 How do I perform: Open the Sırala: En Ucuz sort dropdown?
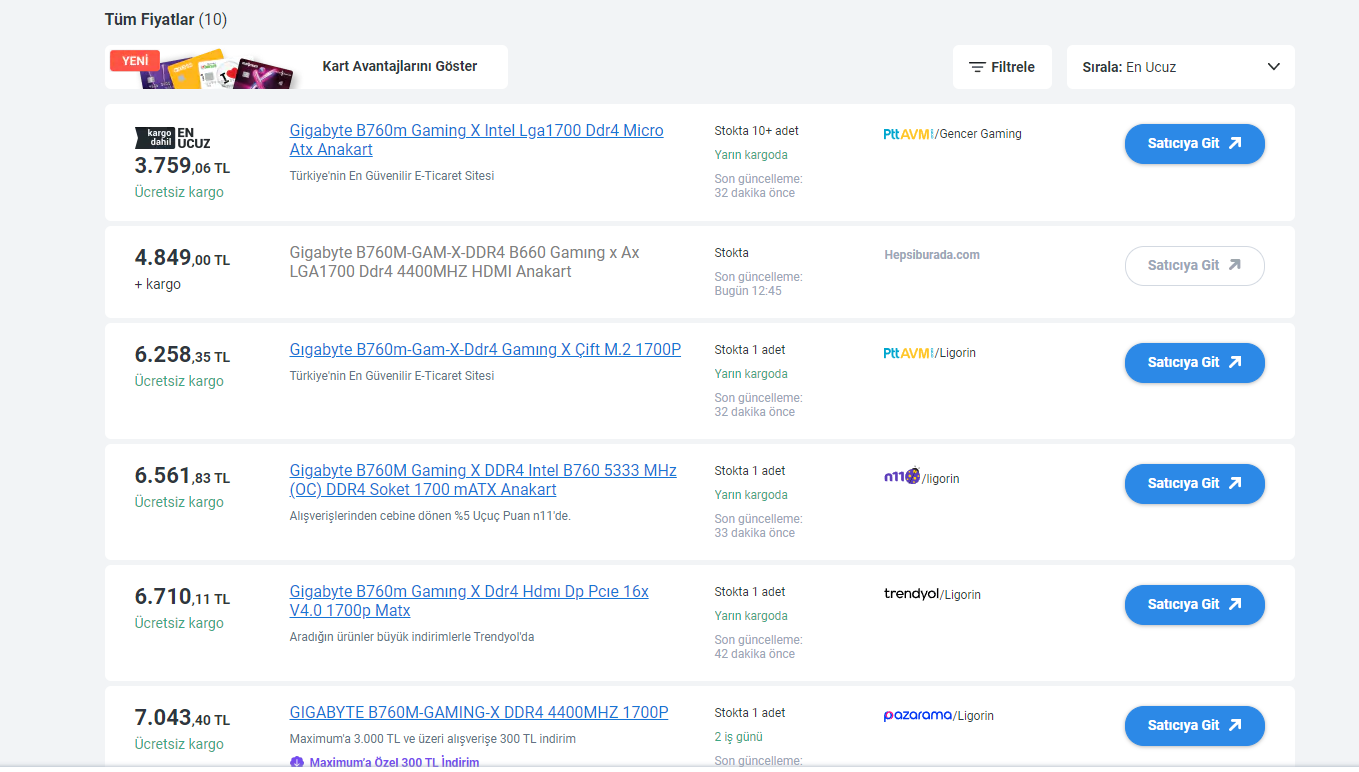tap(1181, 67)
